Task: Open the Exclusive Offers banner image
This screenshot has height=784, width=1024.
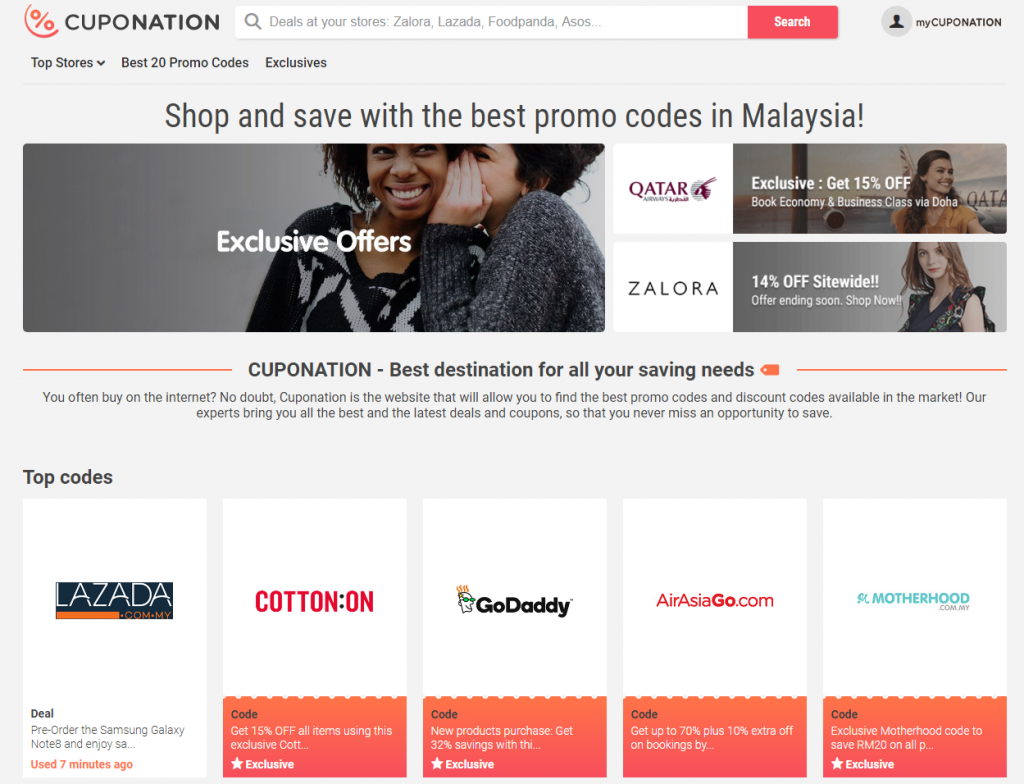Action: pyautogui.click(x=313, y=238)
